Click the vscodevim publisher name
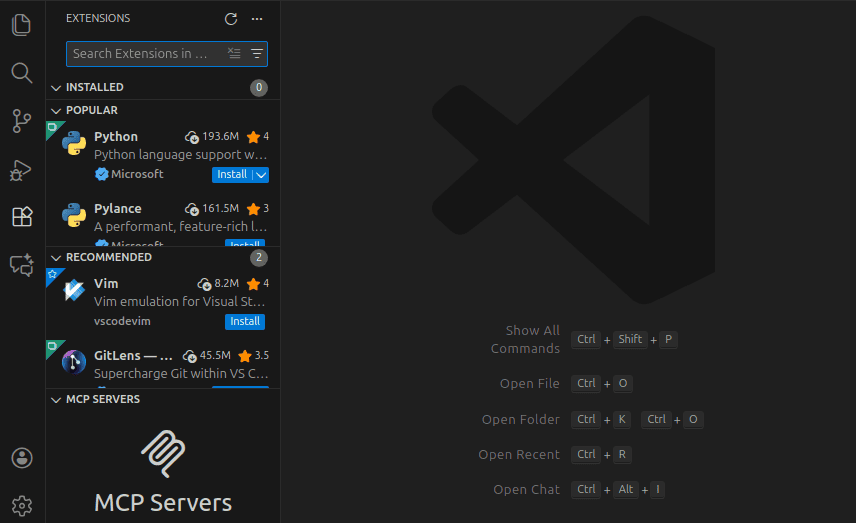The height and width of the screenshot is (523, 856). [x=122, y=321]
